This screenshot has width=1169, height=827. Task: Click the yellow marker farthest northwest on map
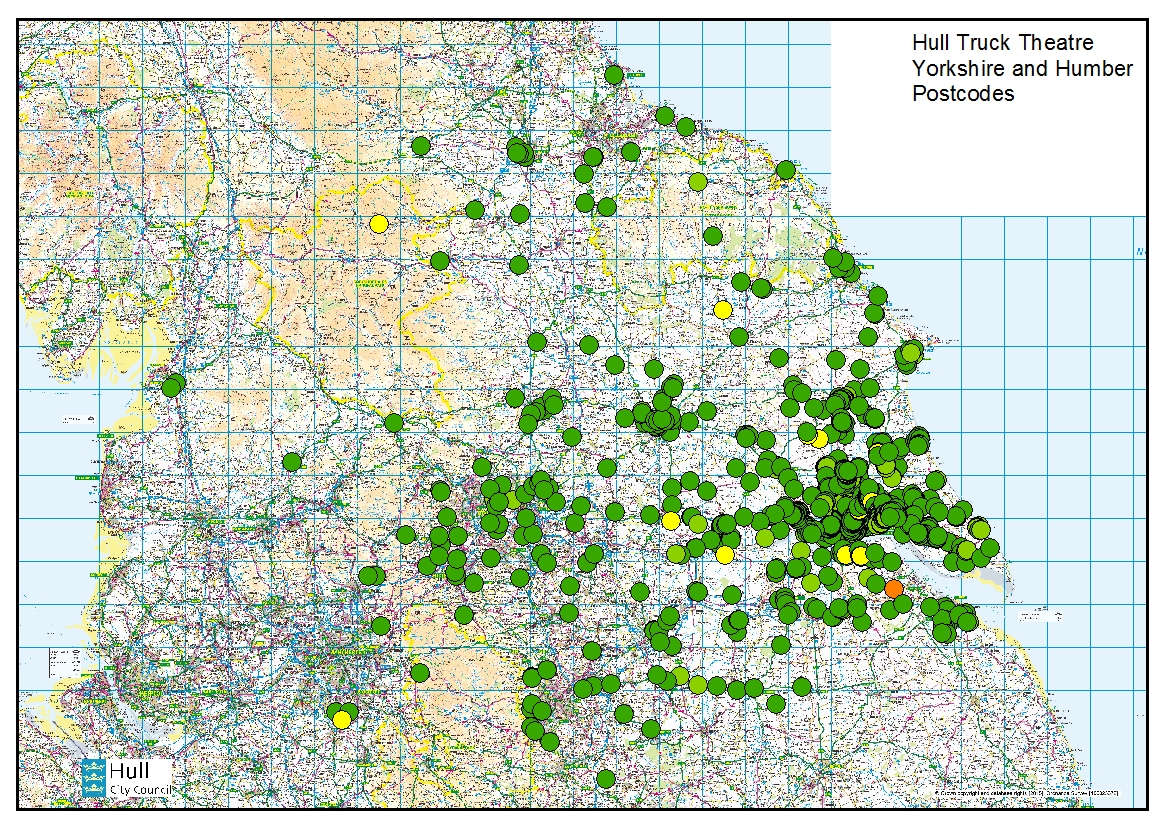[x=378, y=223]
